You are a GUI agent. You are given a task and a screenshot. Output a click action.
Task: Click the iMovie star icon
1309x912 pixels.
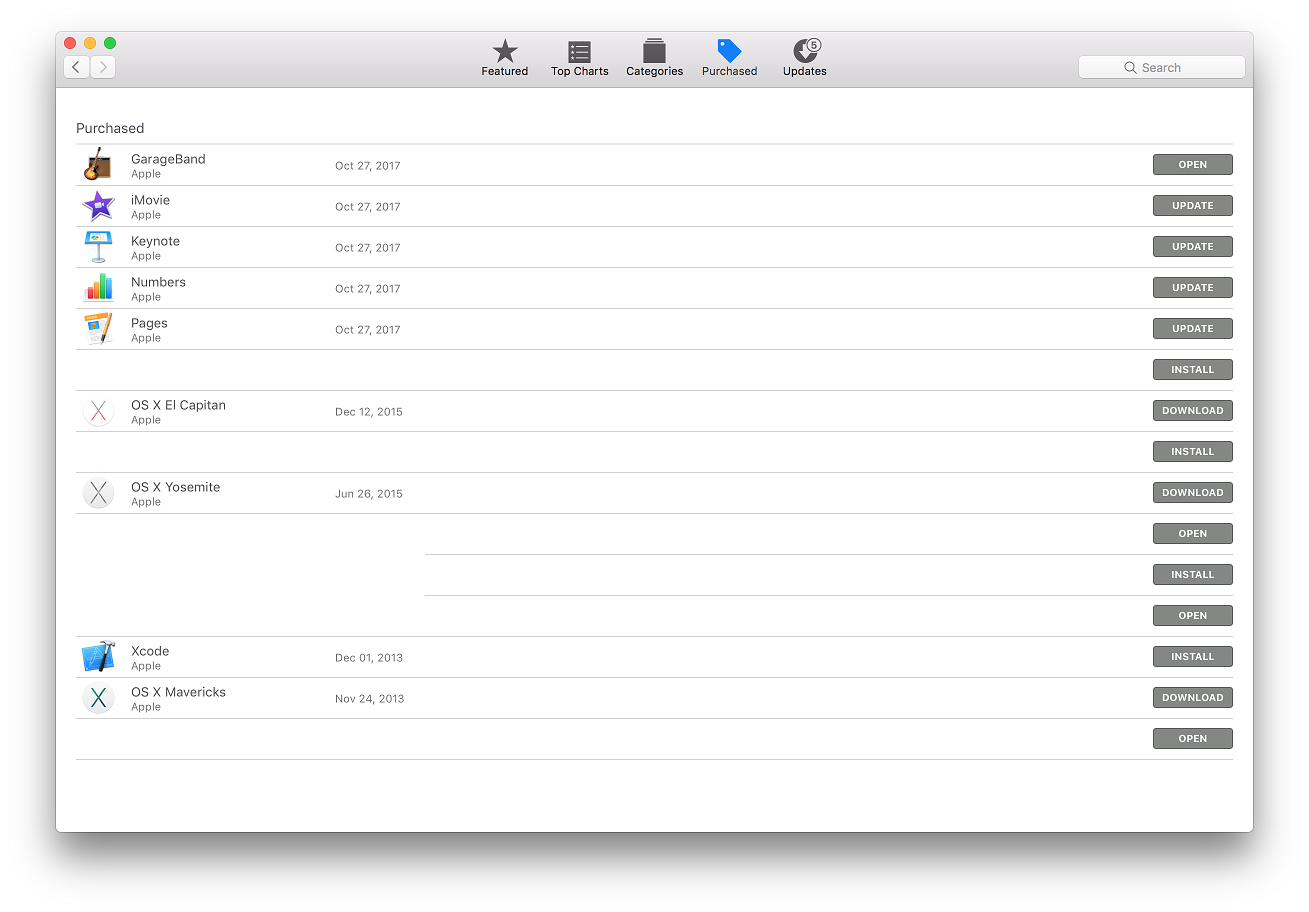point(98,206)
